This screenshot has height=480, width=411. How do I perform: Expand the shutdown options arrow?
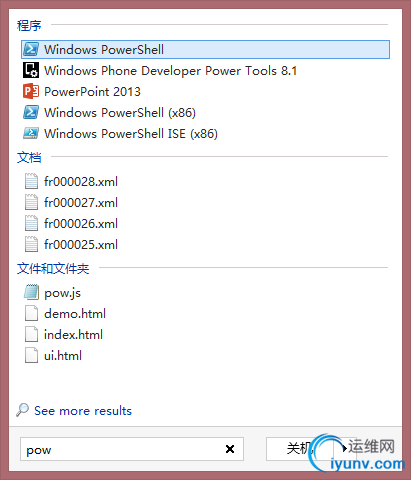[x=345, y=449]
